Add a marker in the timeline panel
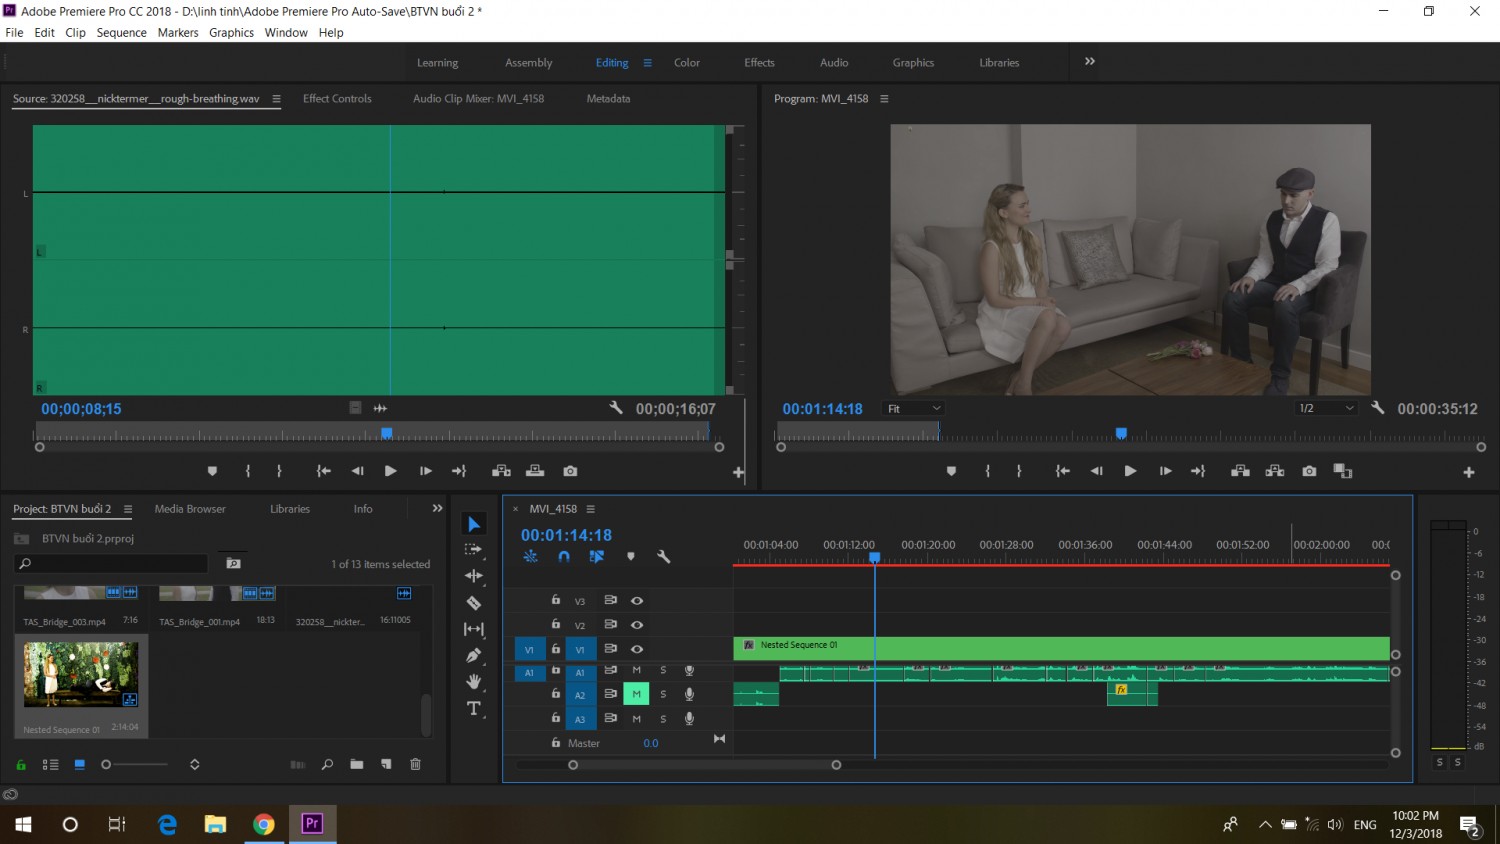This screenshot has width=1500, height=844. [x=630, y=557]
